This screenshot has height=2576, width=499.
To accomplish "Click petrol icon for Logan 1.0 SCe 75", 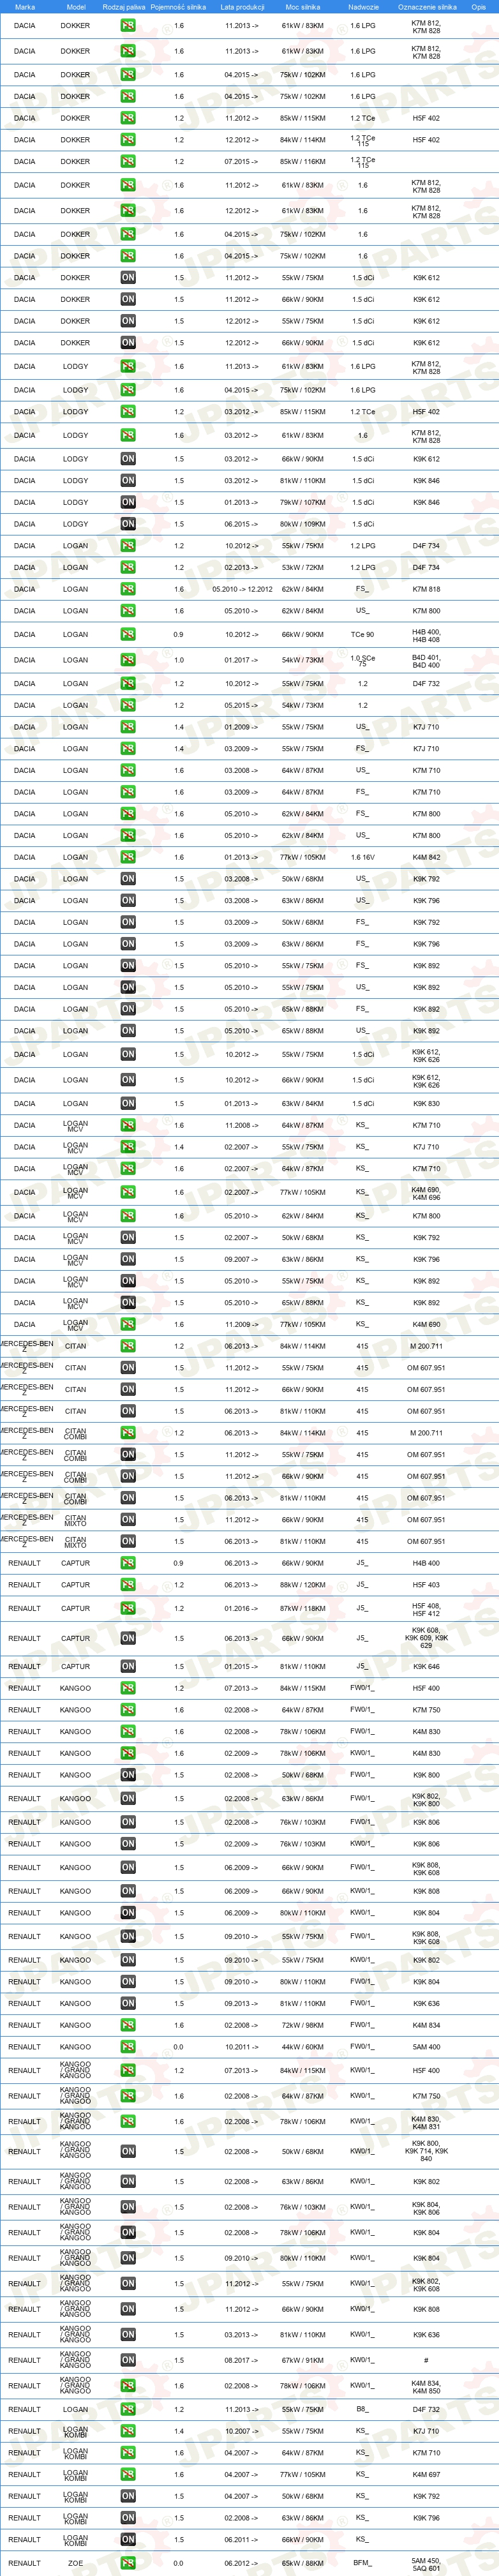I will tap(128, 660).
